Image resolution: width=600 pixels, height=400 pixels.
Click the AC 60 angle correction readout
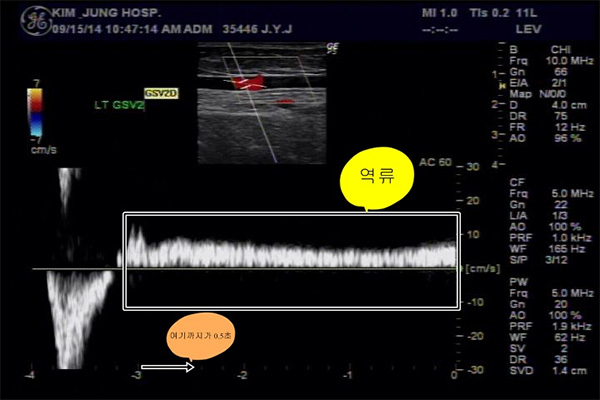click(436, 161)
